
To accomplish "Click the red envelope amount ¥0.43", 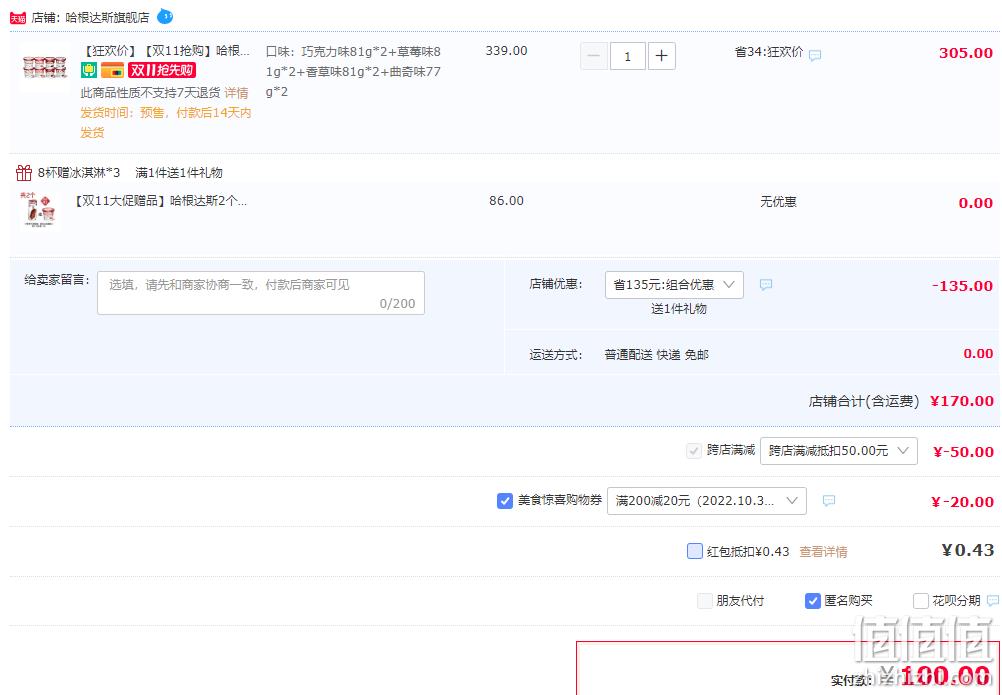I will pos(967,551).
